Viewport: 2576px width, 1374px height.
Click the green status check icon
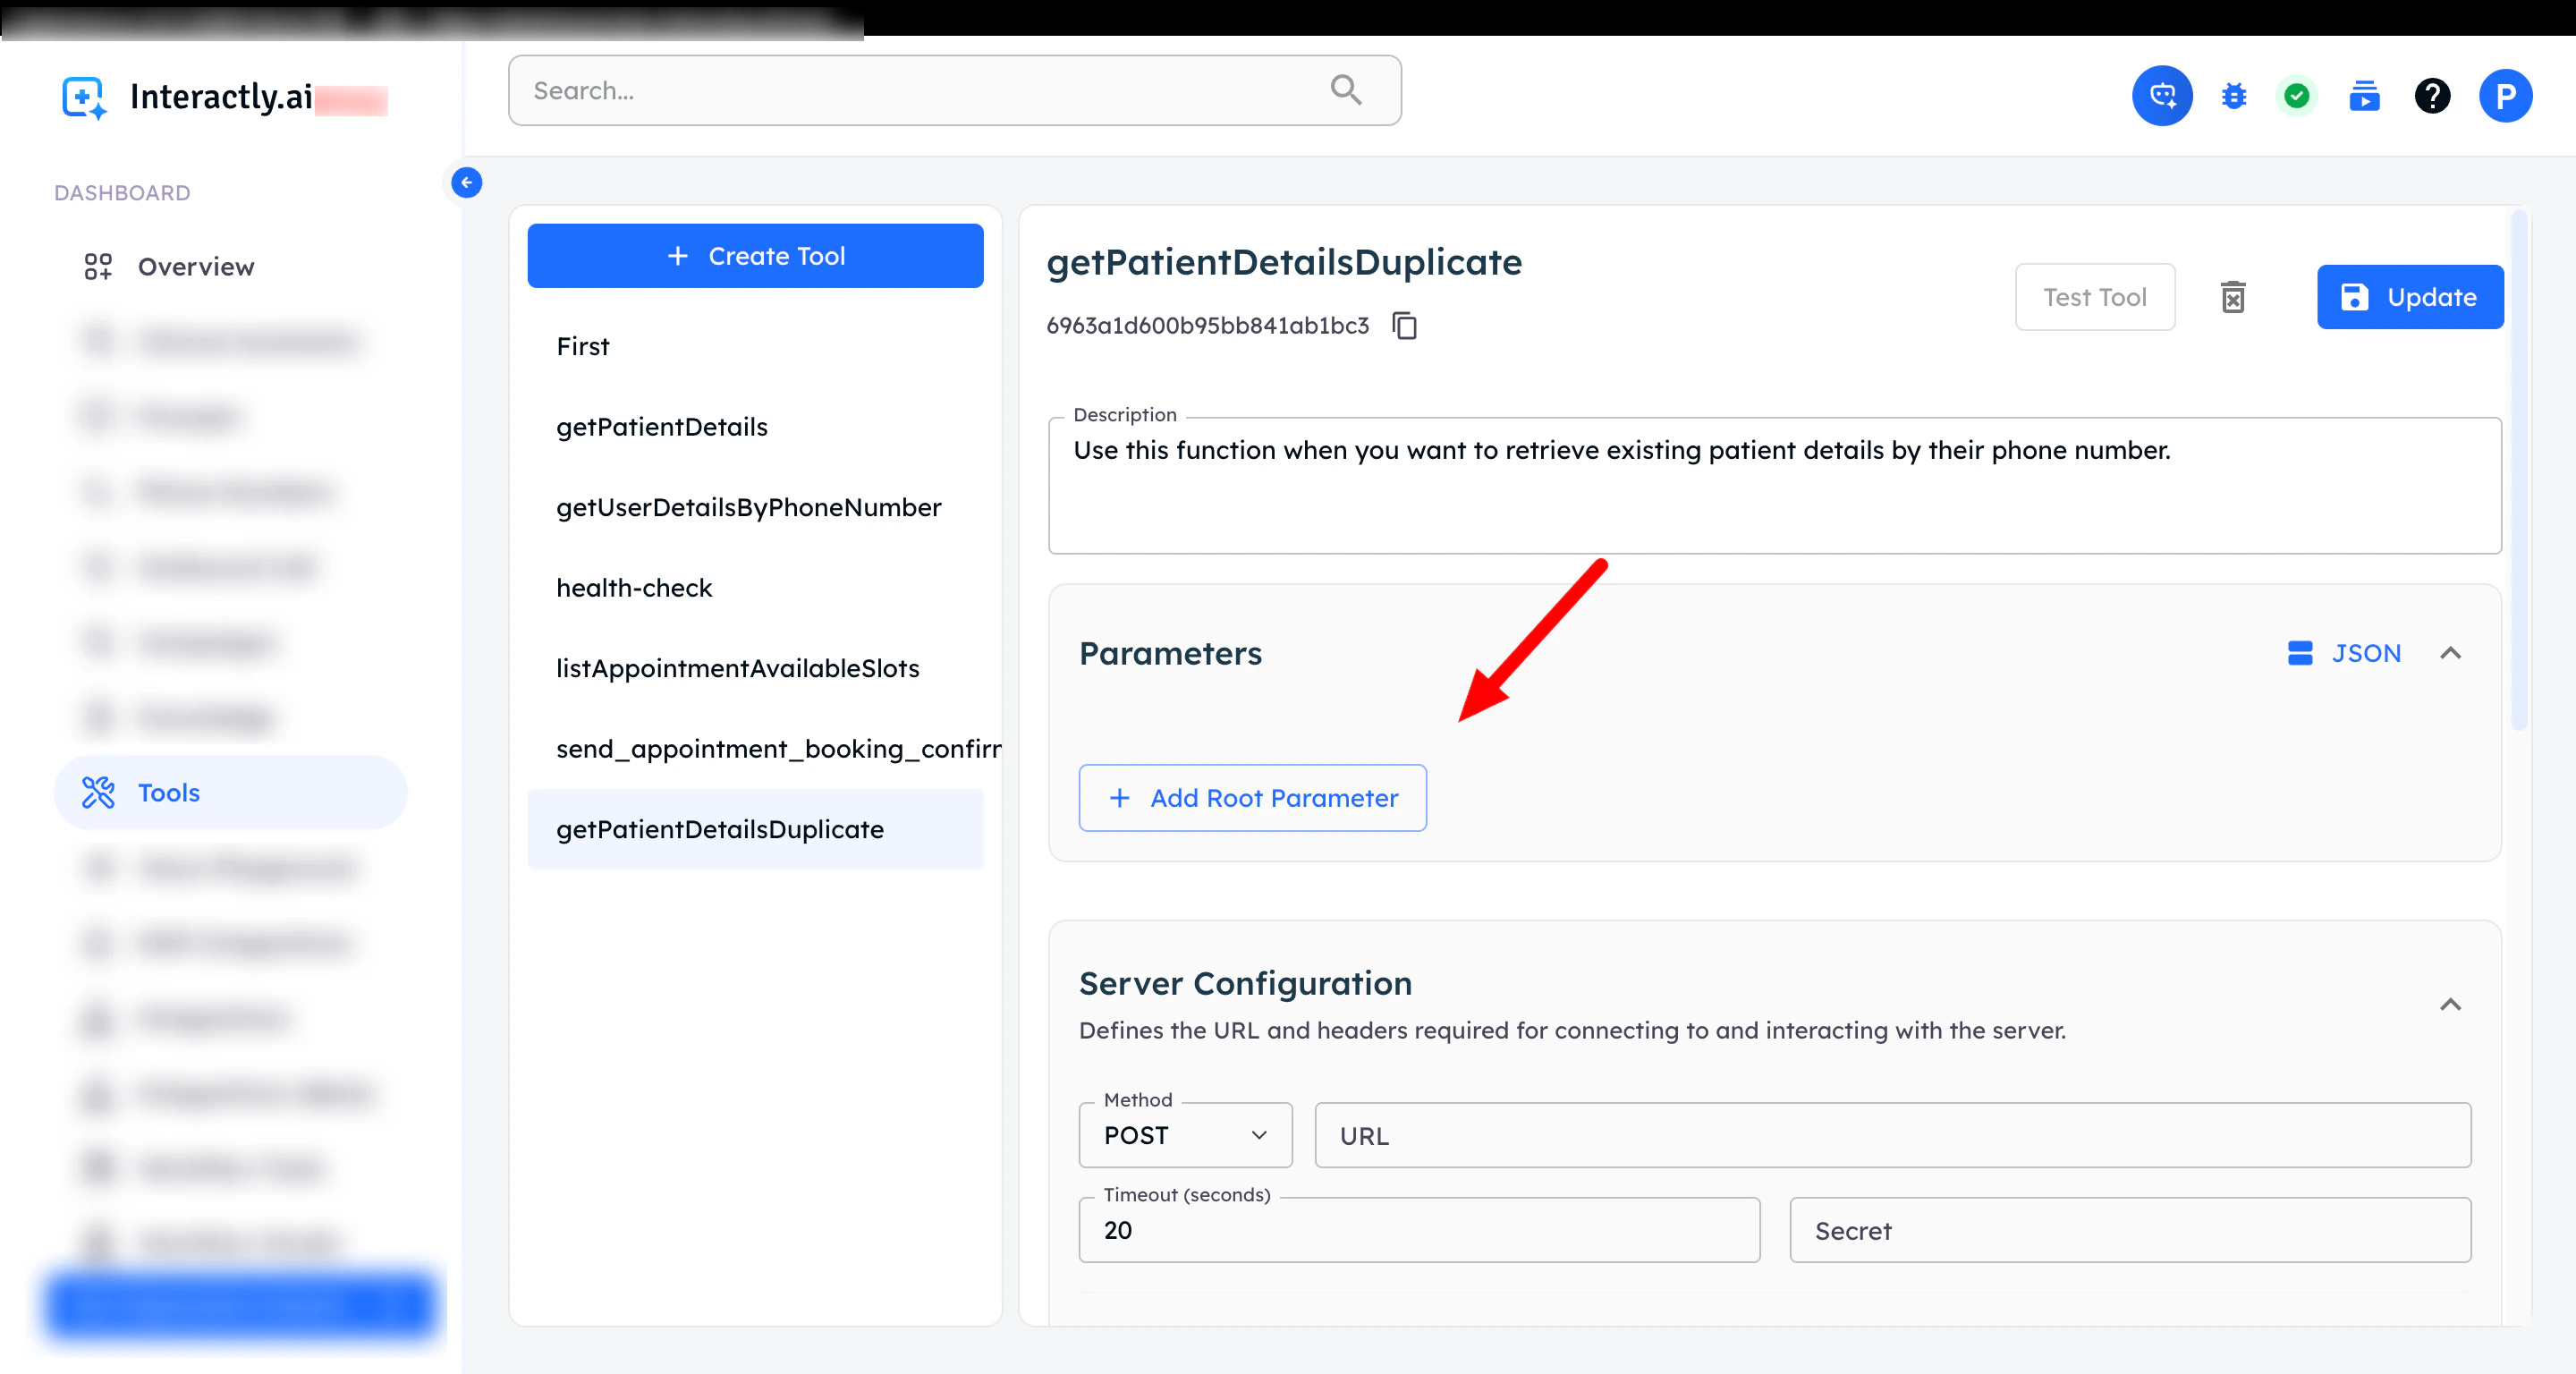[x=2297, y=96]
